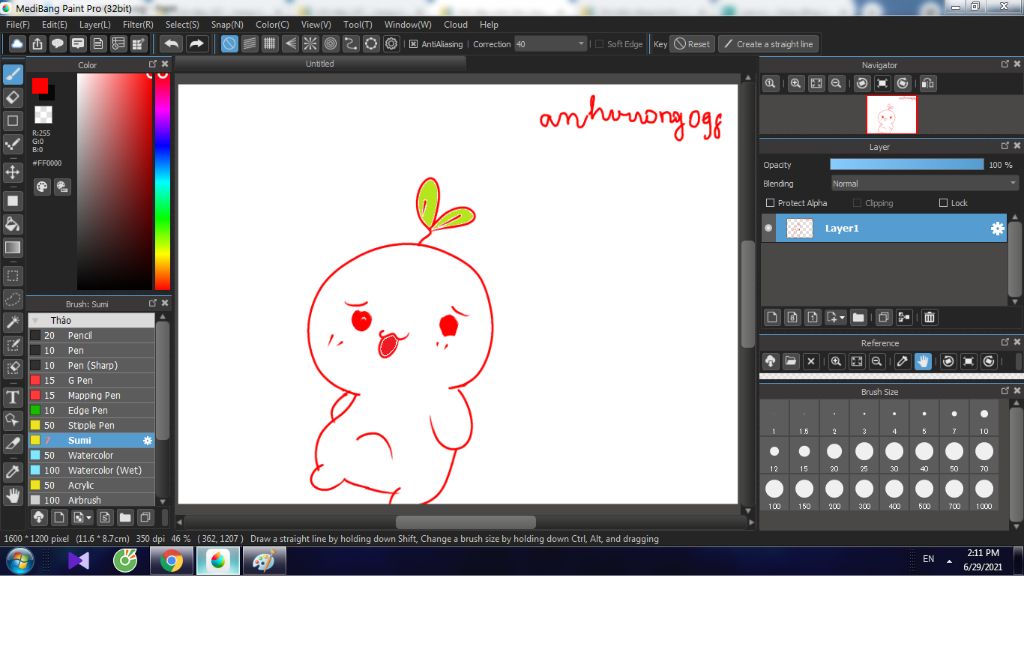1024x661 pixels.
Task: Enable the Clipping checkbox
Action: [x=857, y=203]
